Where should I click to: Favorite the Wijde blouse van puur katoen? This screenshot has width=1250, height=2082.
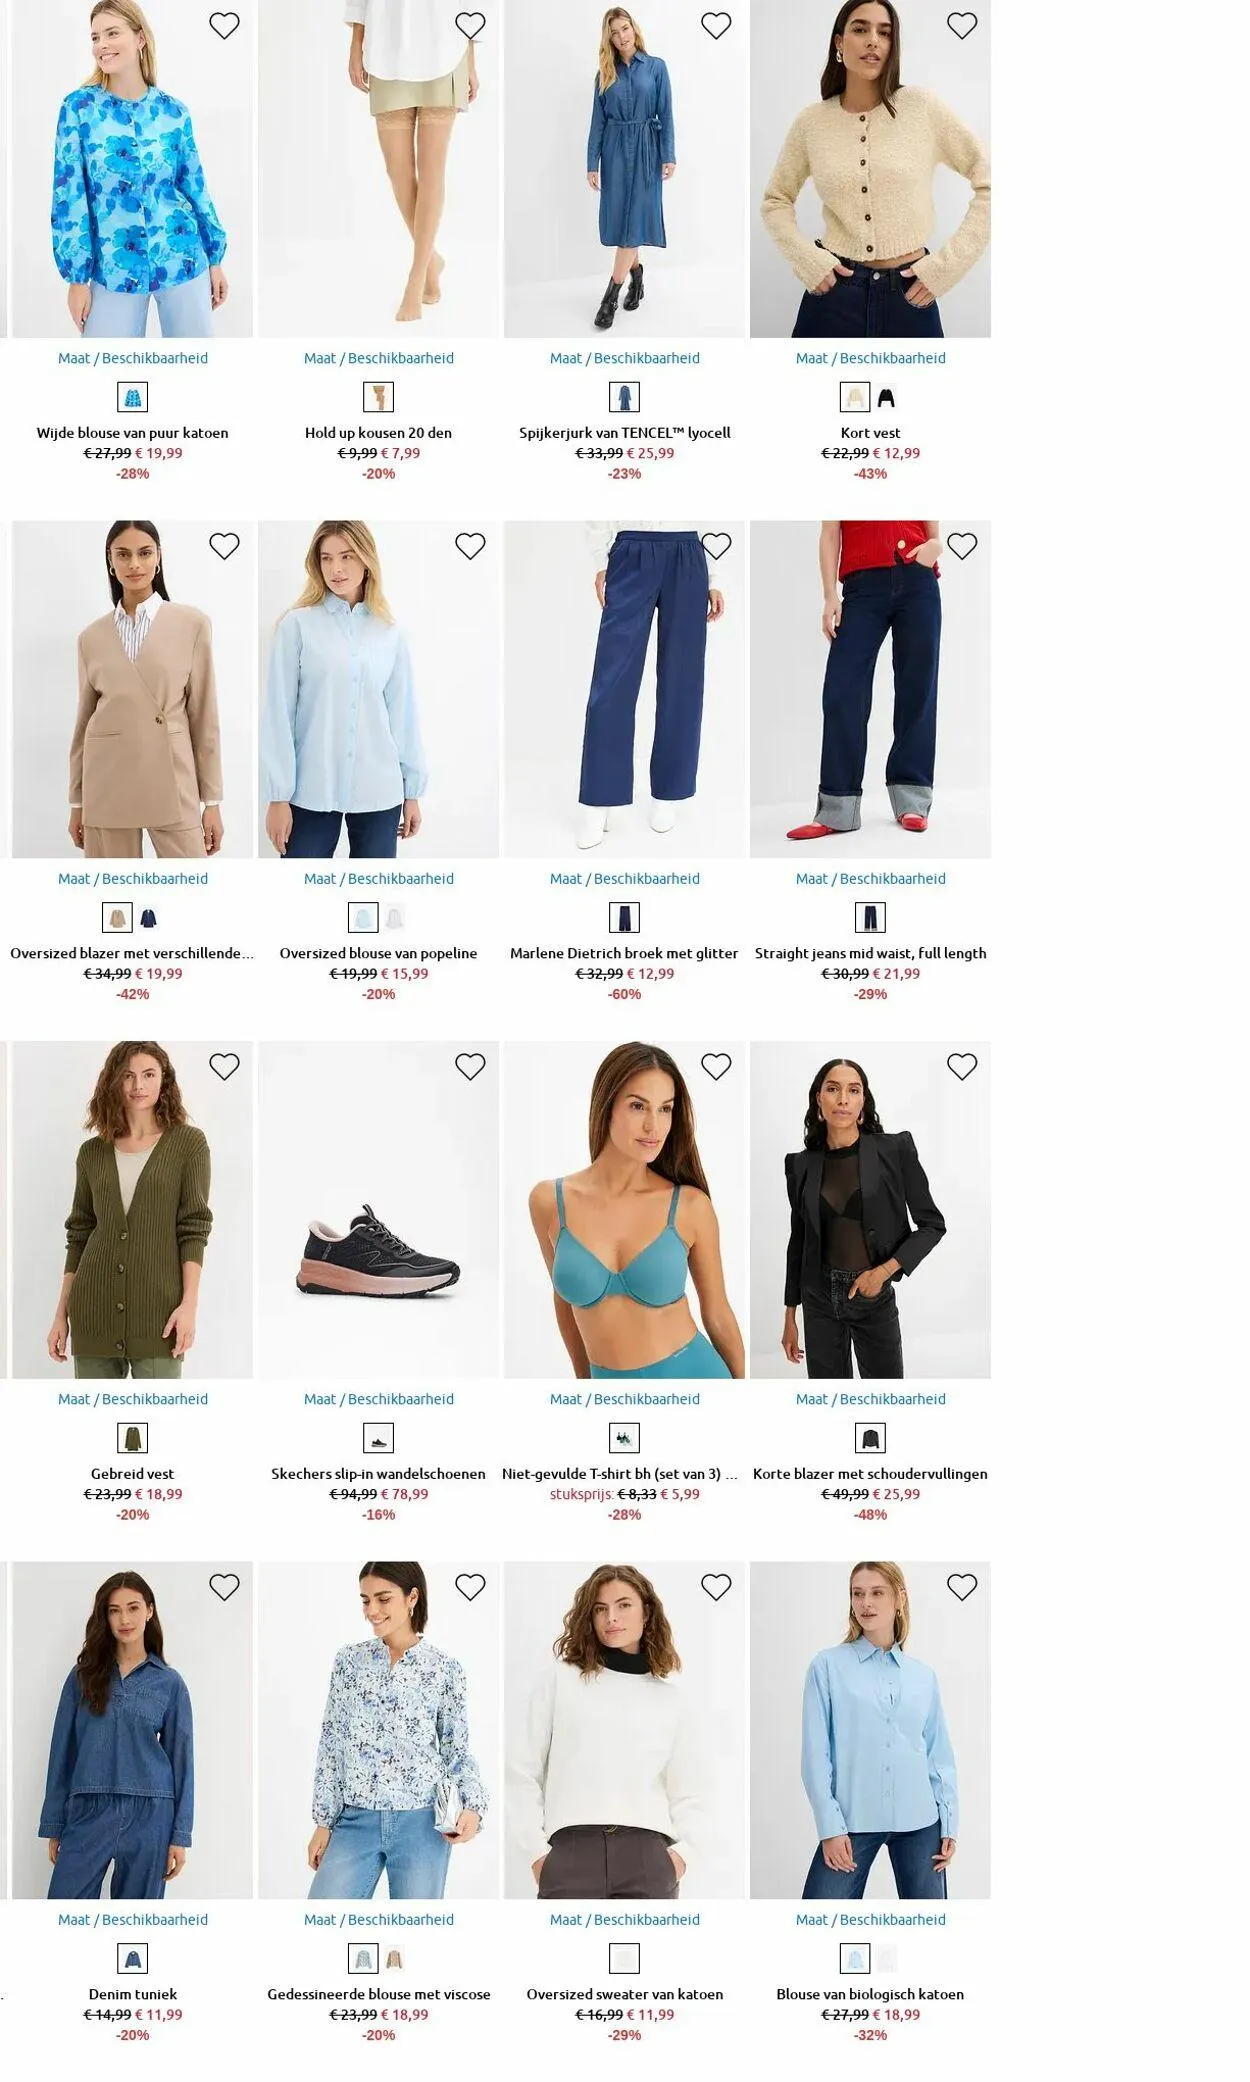224,26
